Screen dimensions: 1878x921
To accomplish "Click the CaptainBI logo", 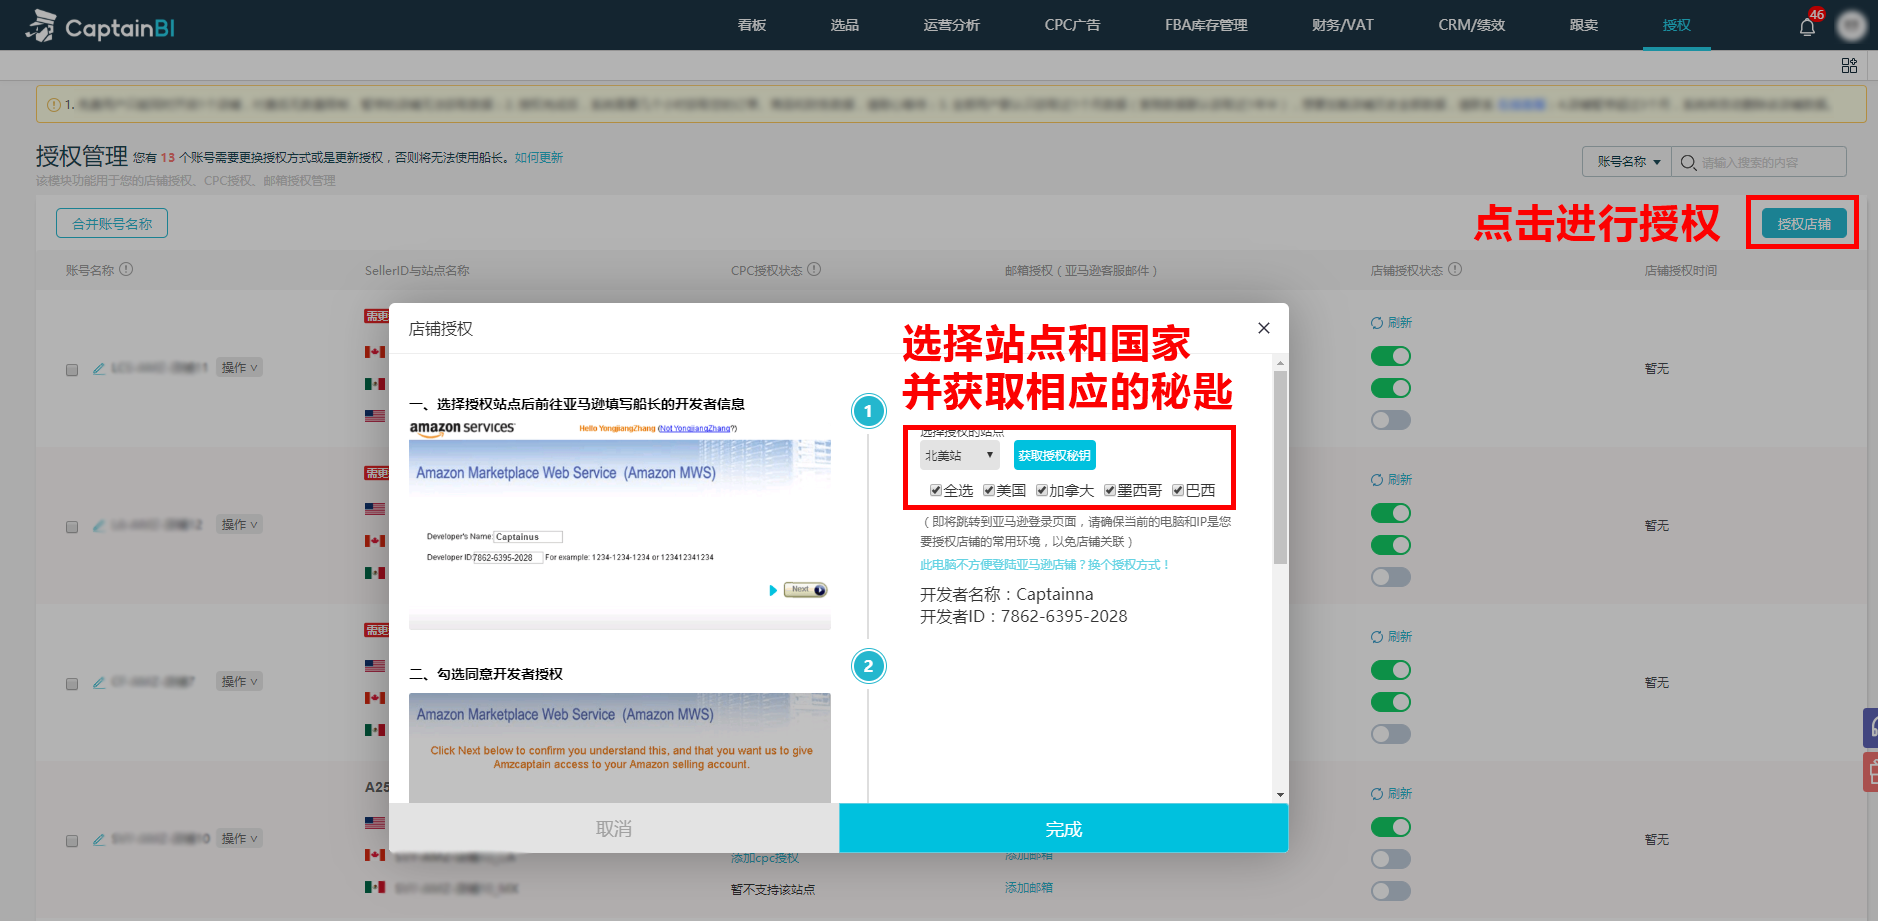I will click(99, 26).
